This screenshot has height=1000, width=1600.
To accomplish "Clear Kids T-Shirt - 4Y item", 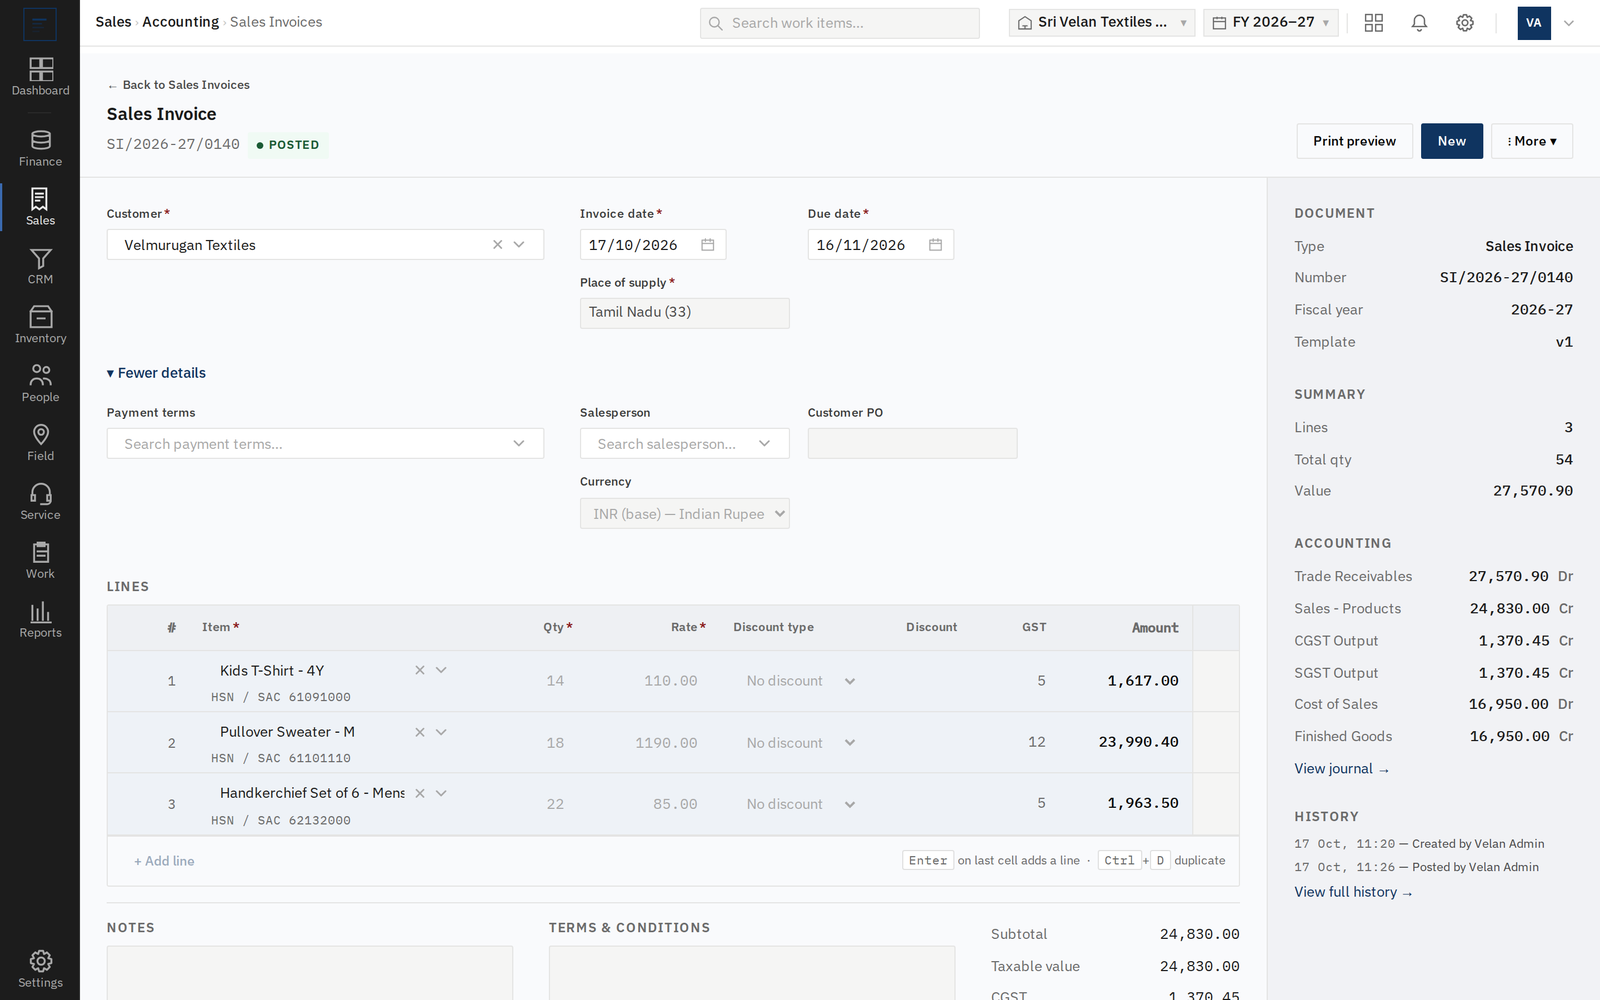I will [420, 670].
